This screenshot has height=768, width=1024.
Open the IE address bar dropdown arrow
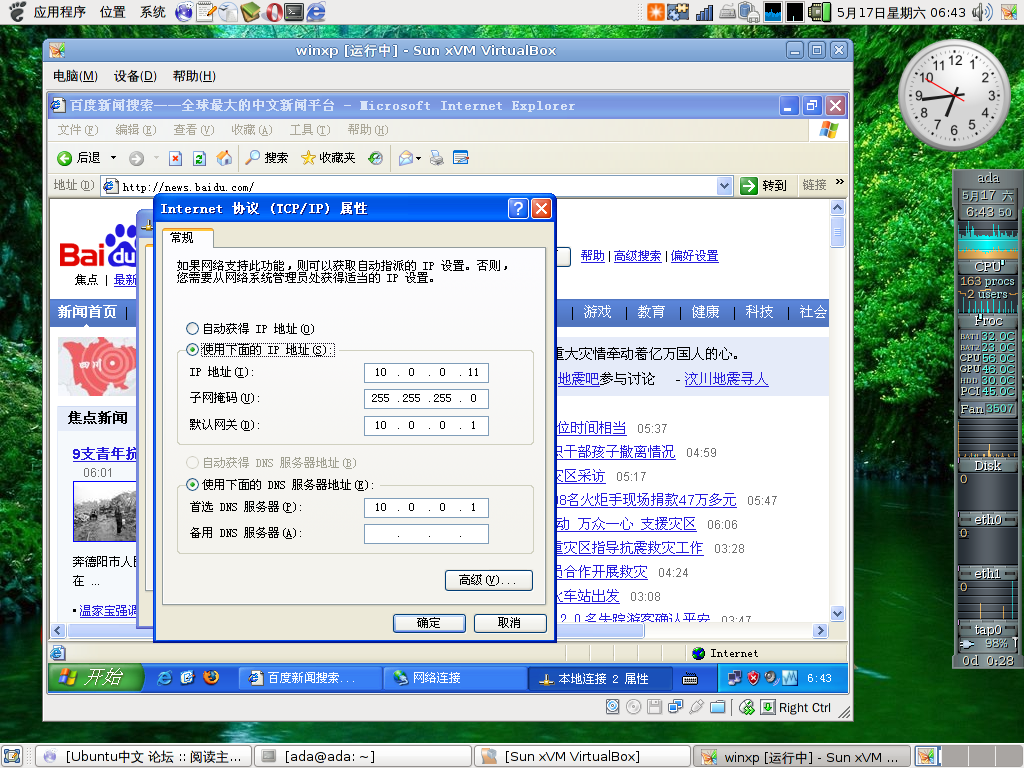[x=724, y=186]
